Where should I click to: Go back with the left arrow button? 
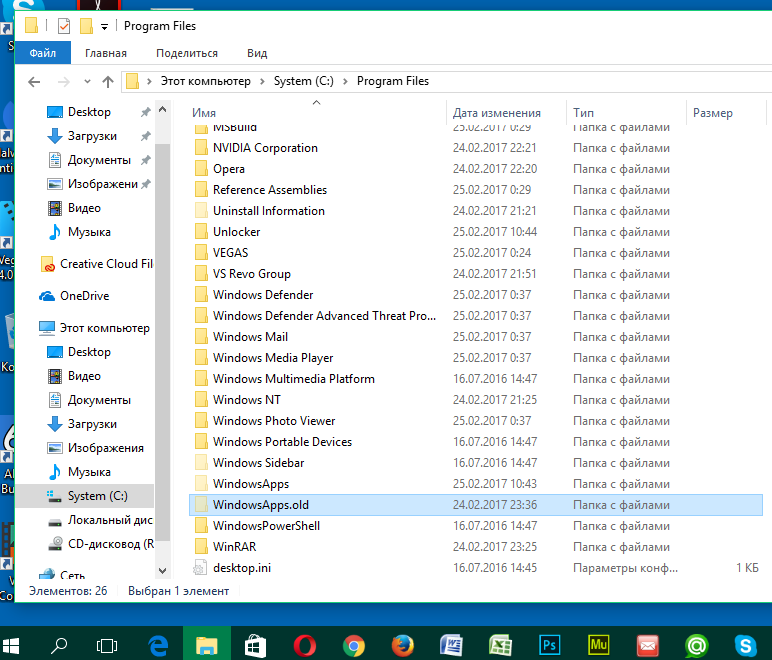(34, 82)
